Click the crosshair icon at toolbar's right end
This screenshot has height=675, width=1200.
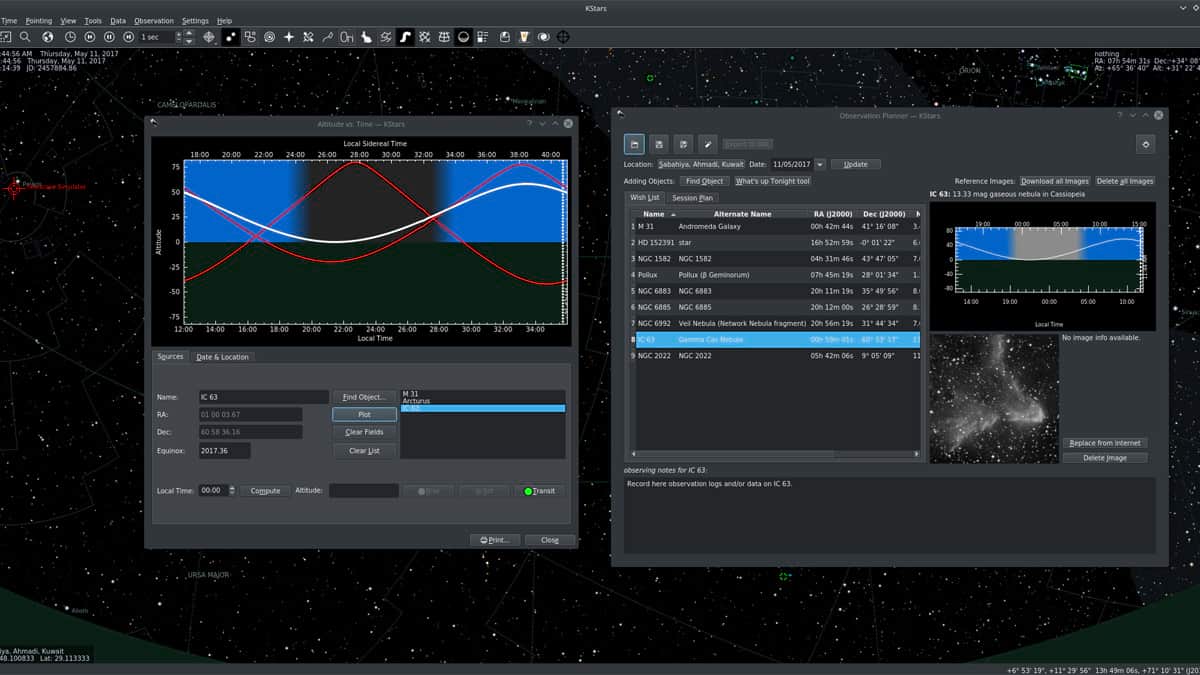click(x=563, y=37)
